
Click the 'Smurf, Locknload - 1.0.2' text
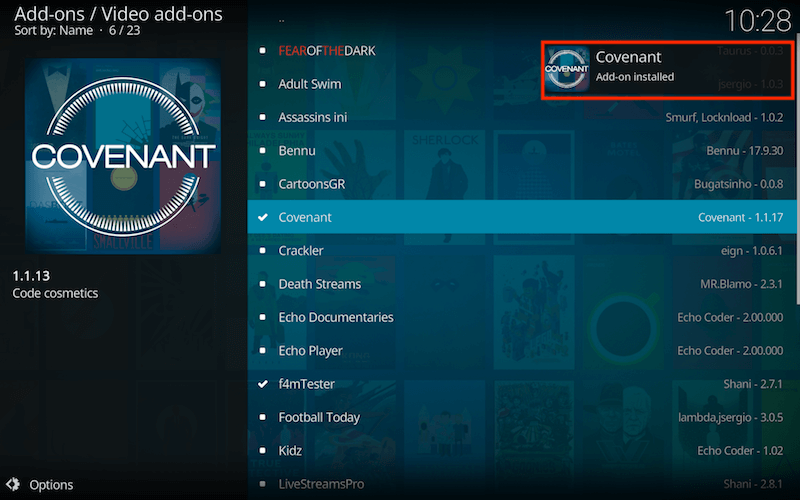(724, 117)
